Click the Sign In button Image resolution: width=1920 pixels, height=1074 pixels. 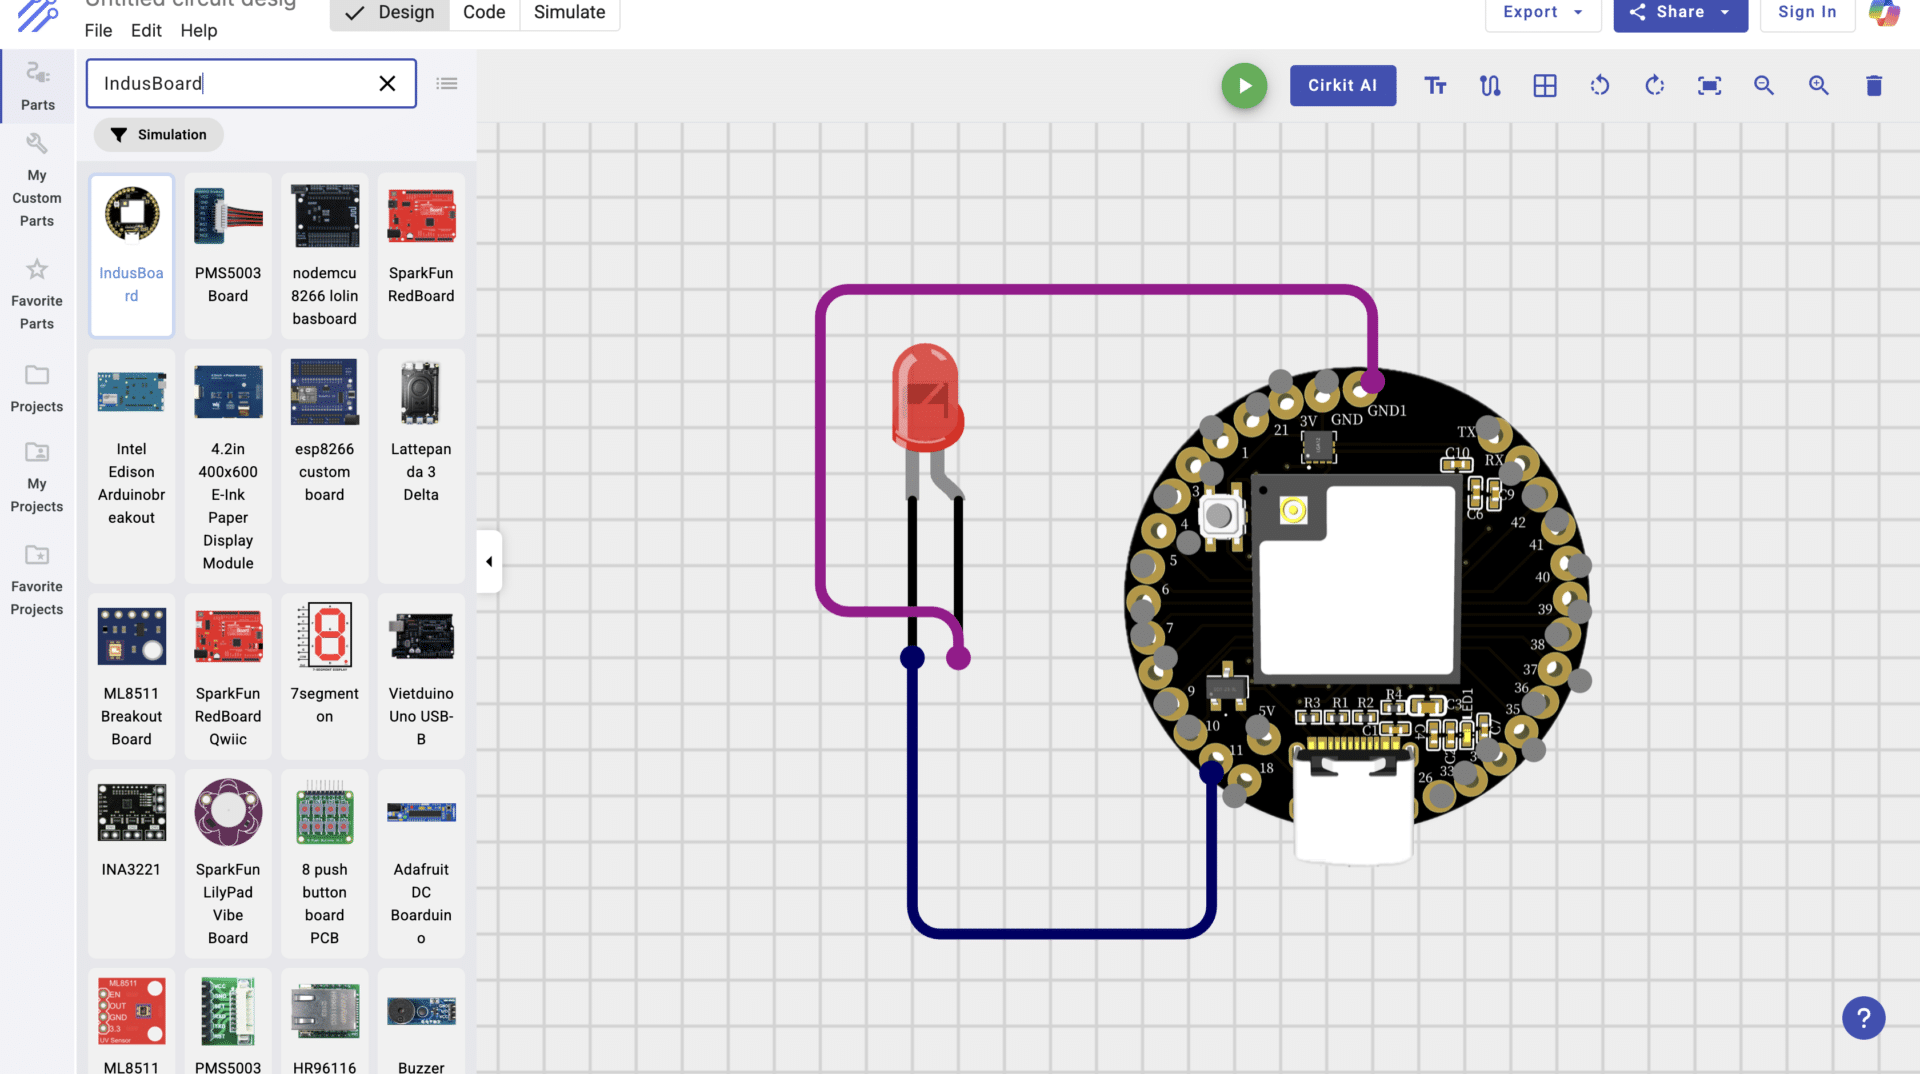(x=1807, y=12)
